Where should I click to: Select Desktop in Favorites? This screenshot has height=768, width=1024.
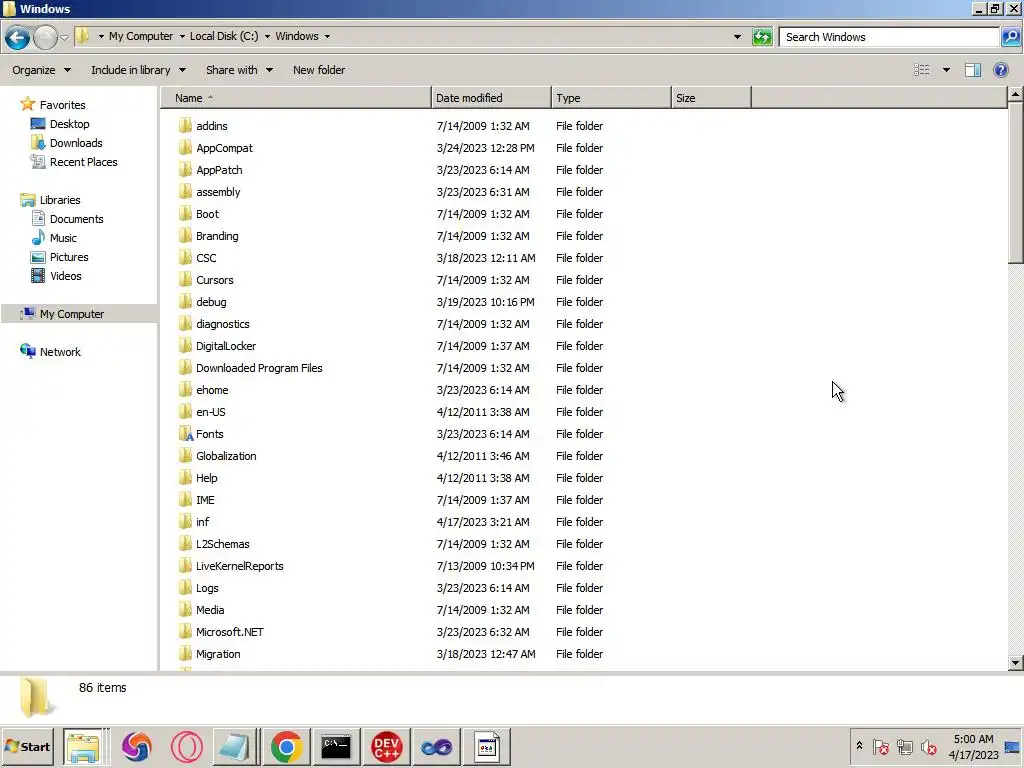click(69, 124)
